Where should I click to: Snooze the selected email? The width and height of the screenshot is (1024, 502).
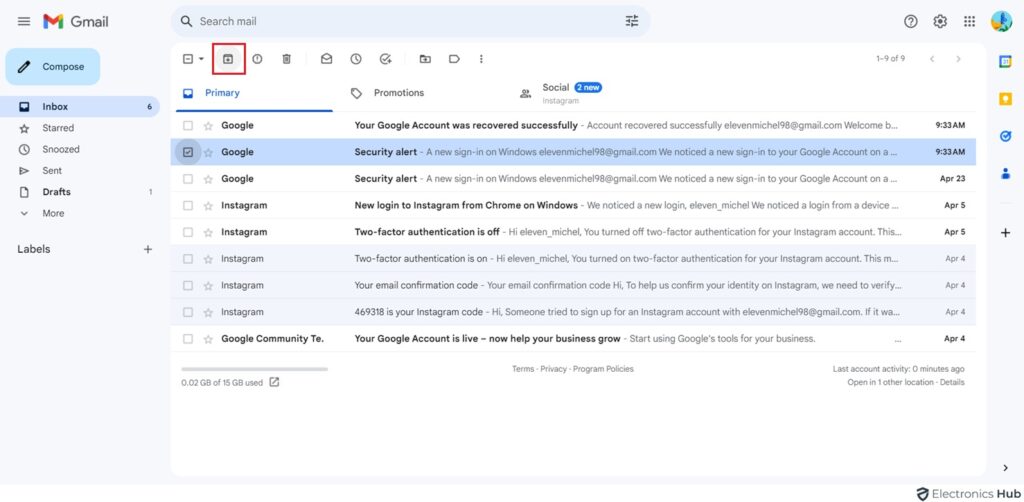tap(356, 59)
